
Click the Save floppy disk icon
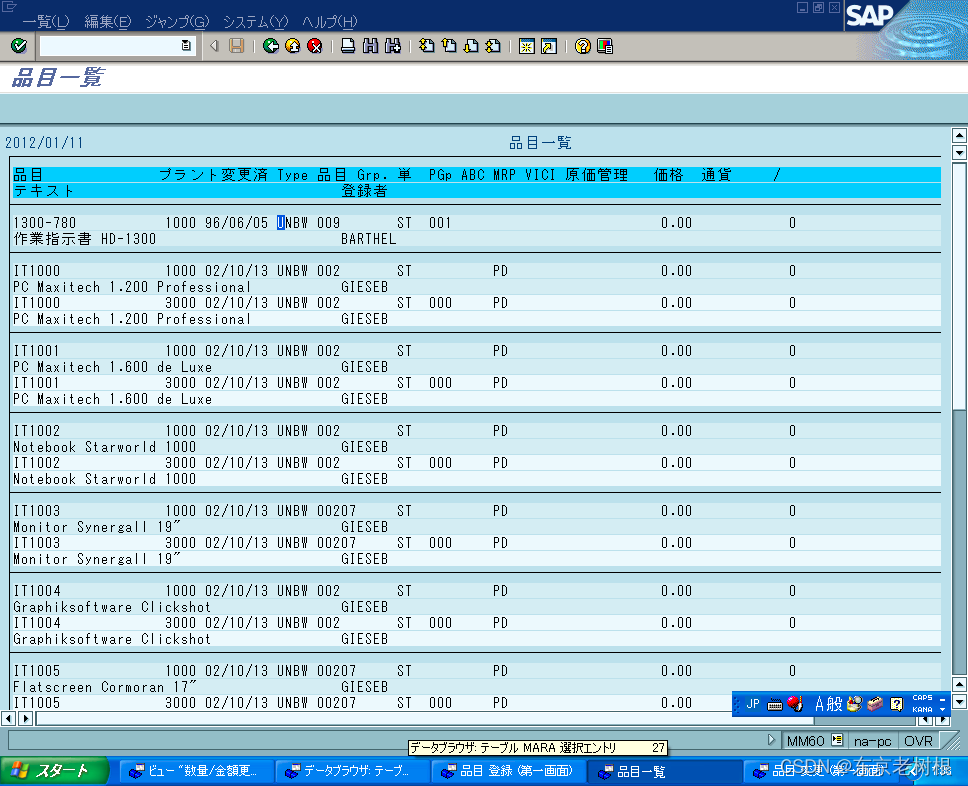(x=236, y=46)
